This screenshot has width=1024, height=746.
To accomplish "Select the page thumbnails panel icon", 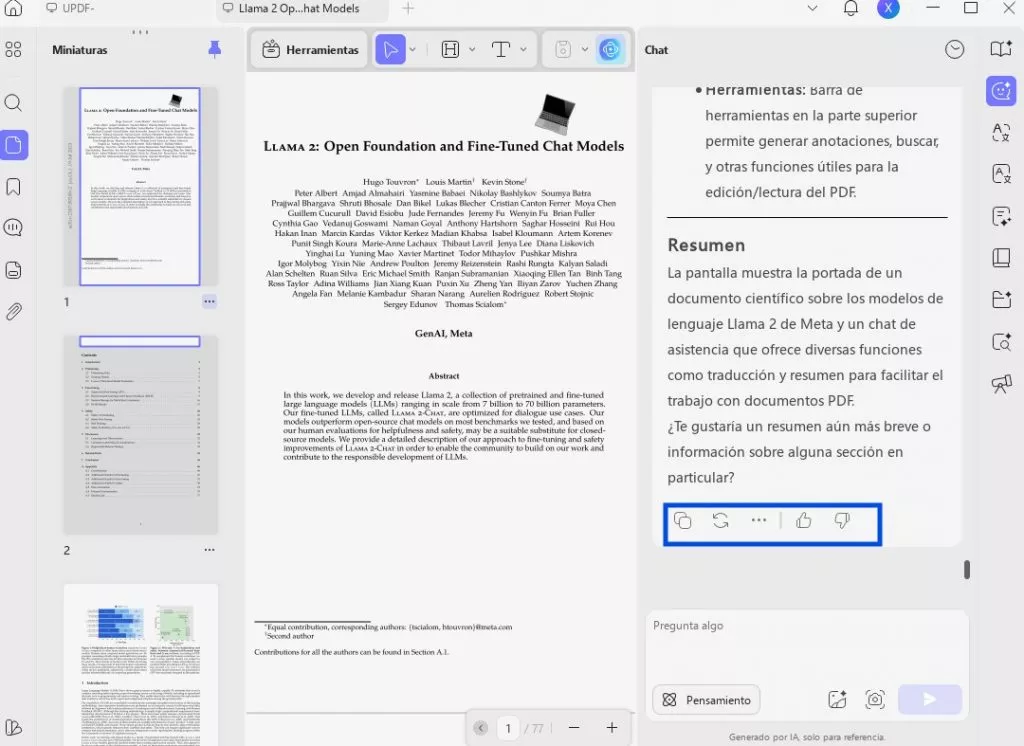I will click(x=14, y=145).
